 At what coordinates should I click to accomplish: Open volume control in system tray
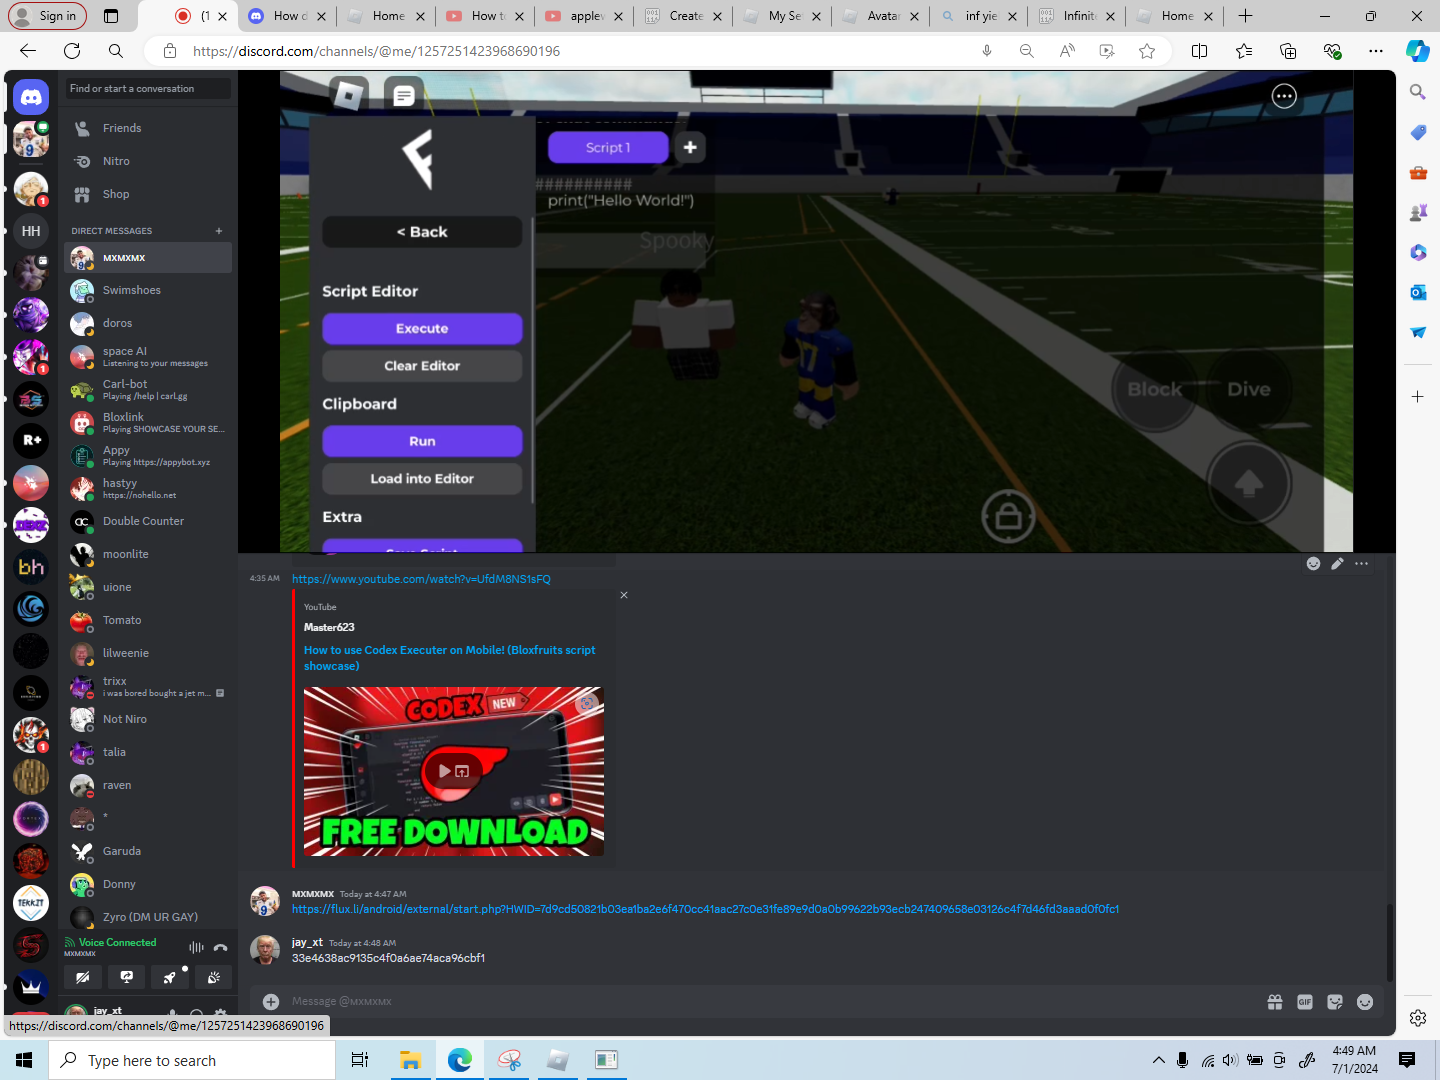pyautogui.click(x=1230, y=1060)
